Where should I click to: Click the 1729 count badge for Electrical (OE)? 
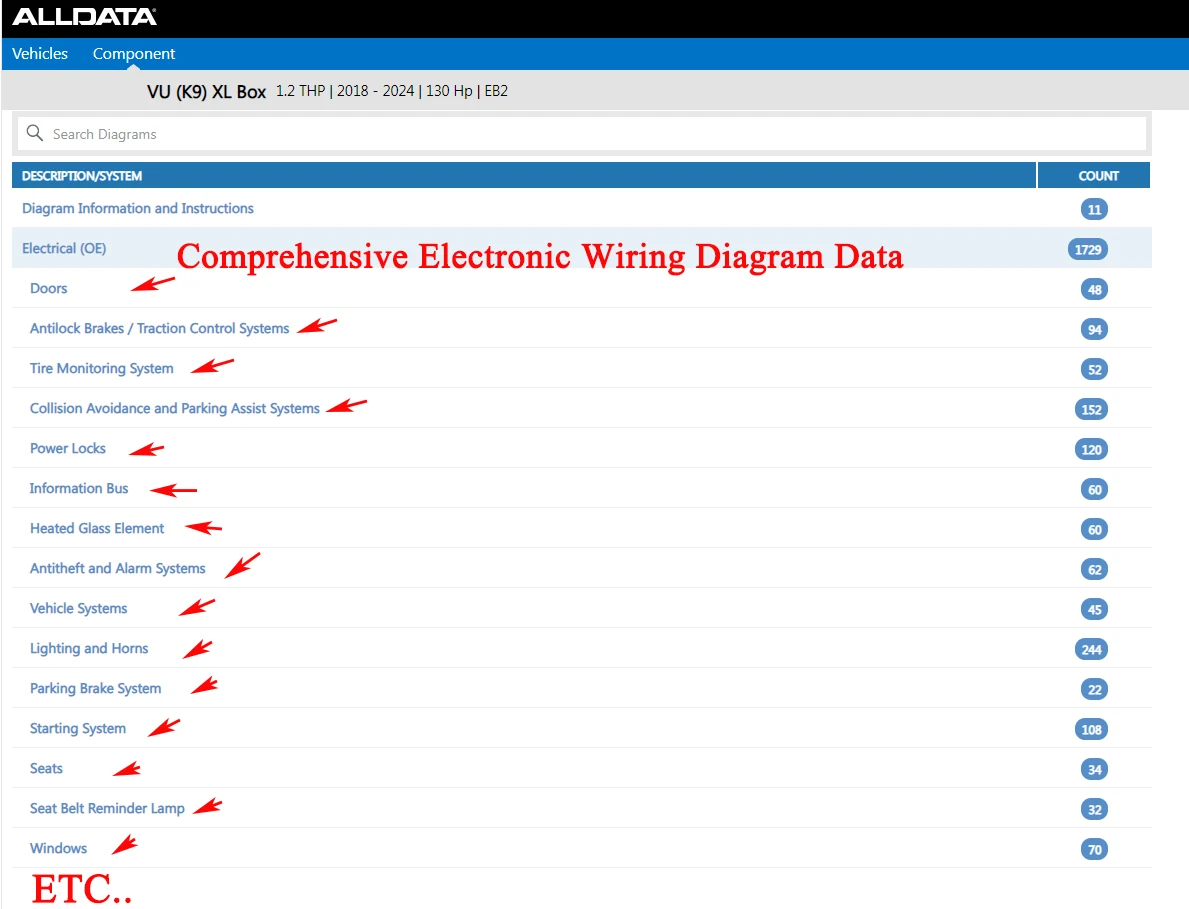tap(1087, 249)
